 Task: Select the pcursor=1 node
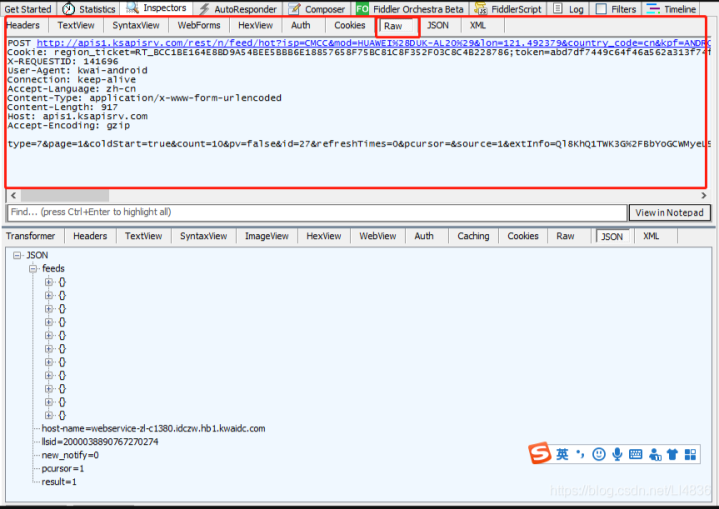(x=63, y=469)
